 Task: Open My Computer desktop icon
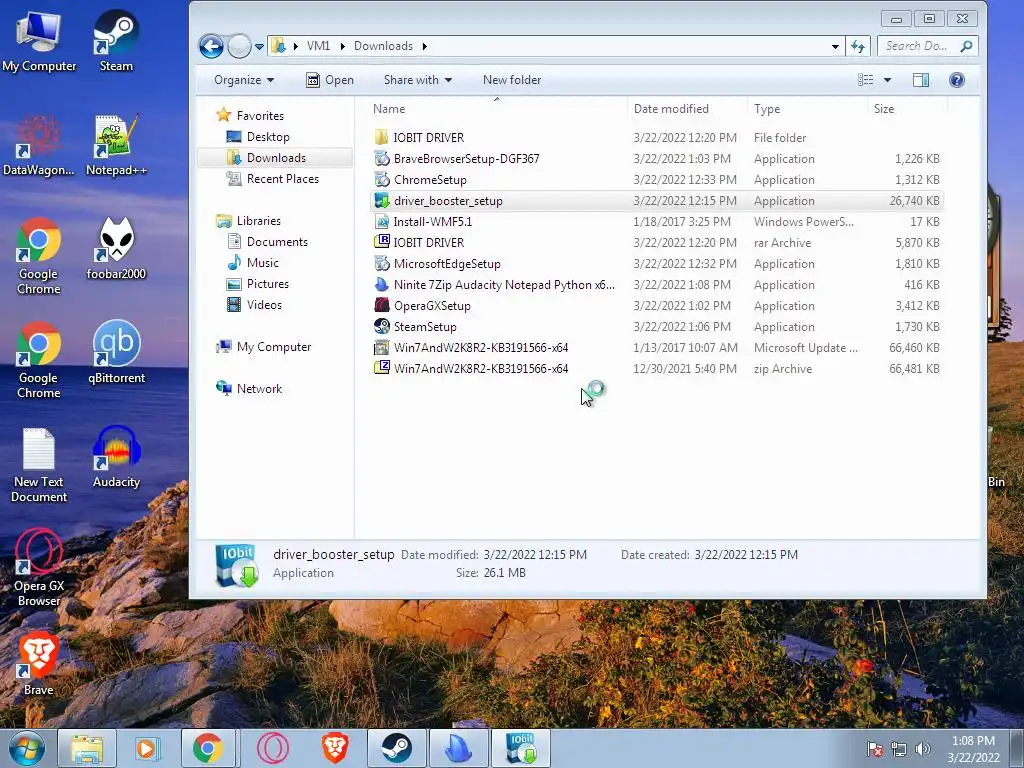39,40
